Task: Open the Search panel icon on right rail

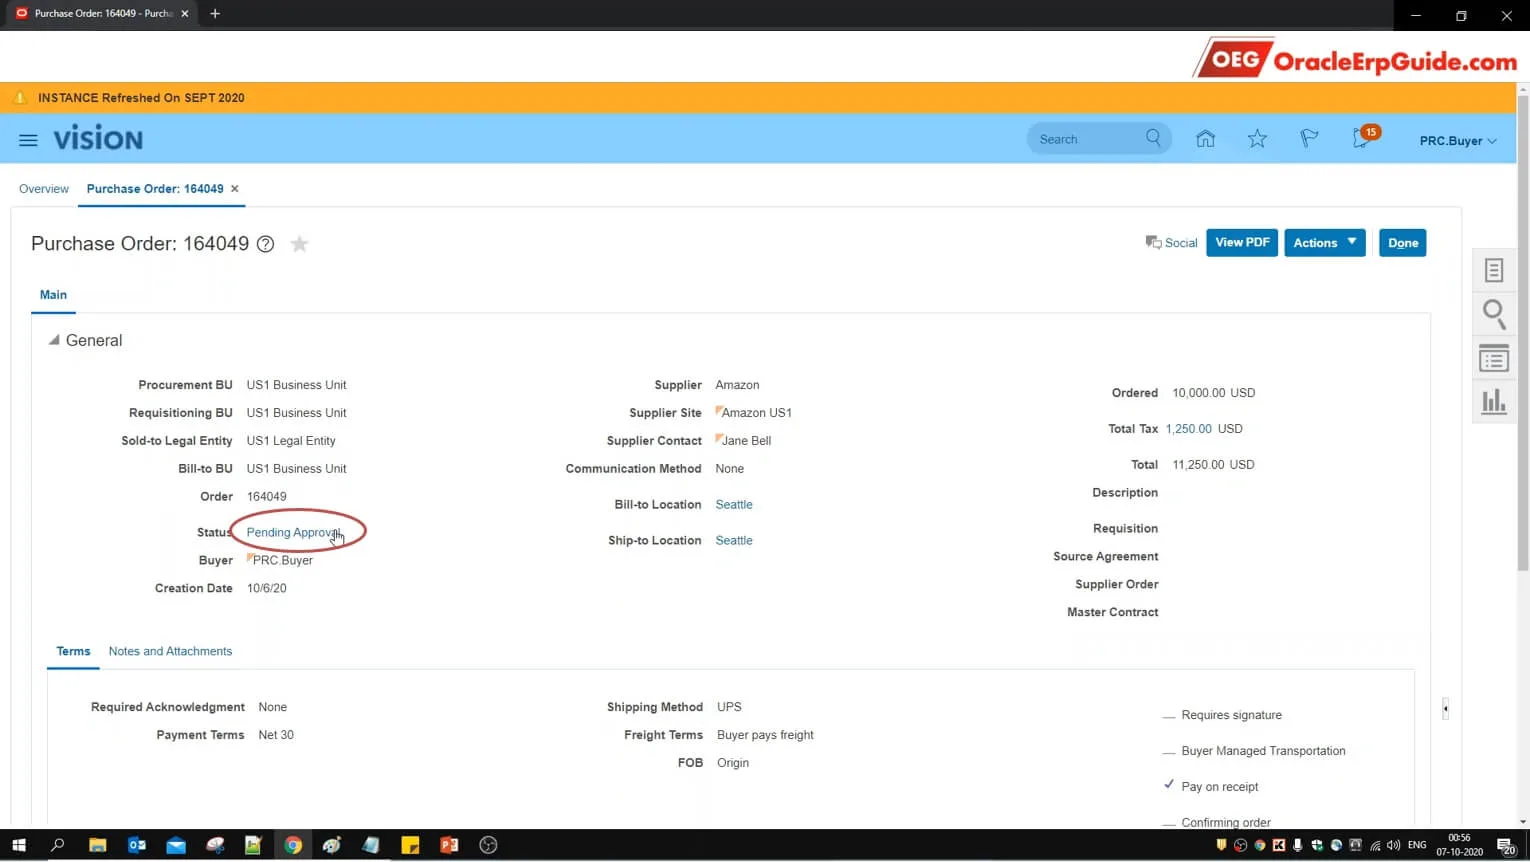Action: (1494, 314)
